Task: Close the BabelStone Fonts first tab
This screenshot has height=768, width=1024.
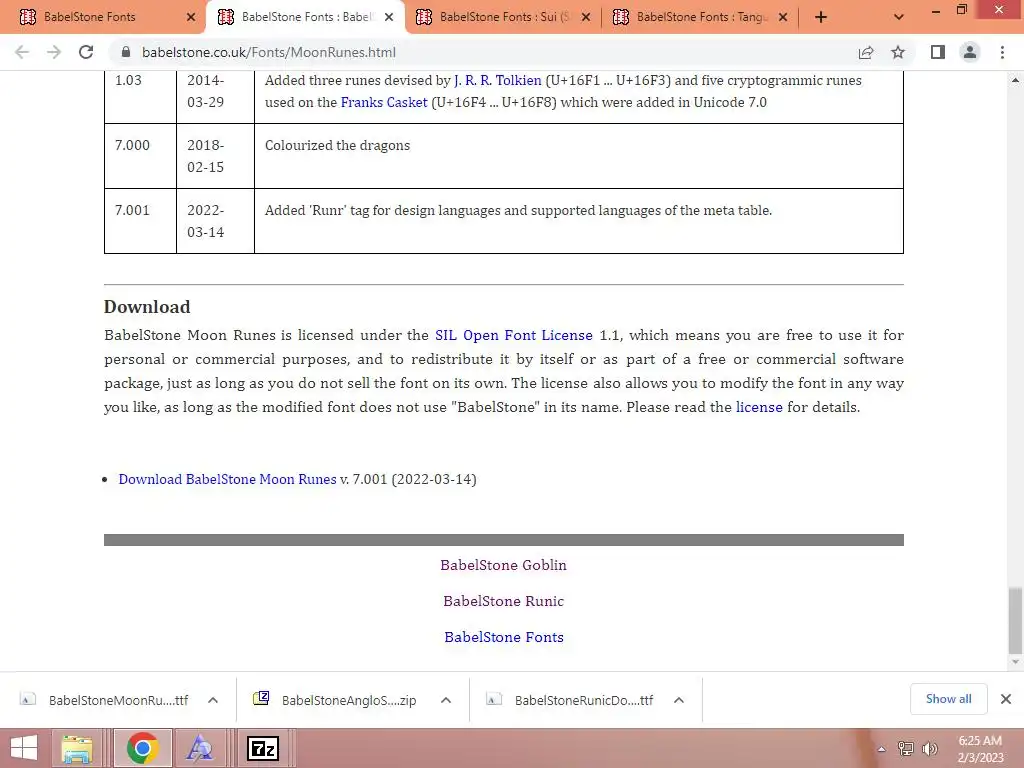Action: 191,17
